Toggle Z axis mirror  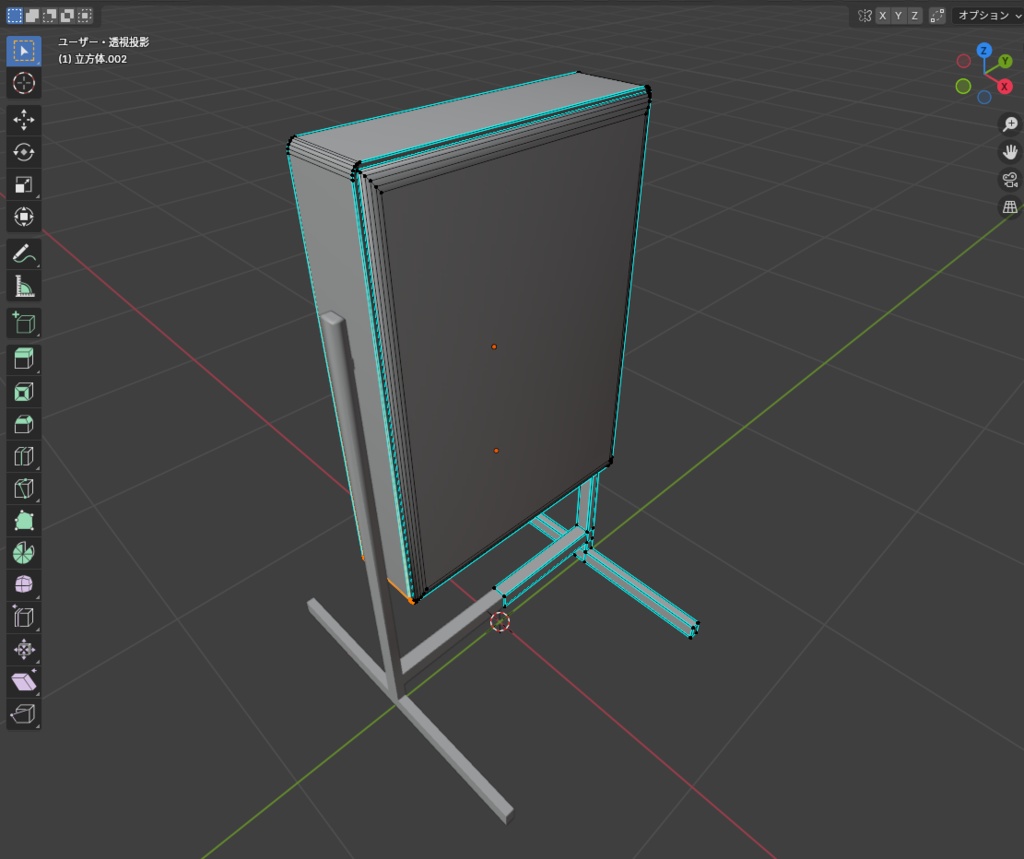(x=914, y=16)
